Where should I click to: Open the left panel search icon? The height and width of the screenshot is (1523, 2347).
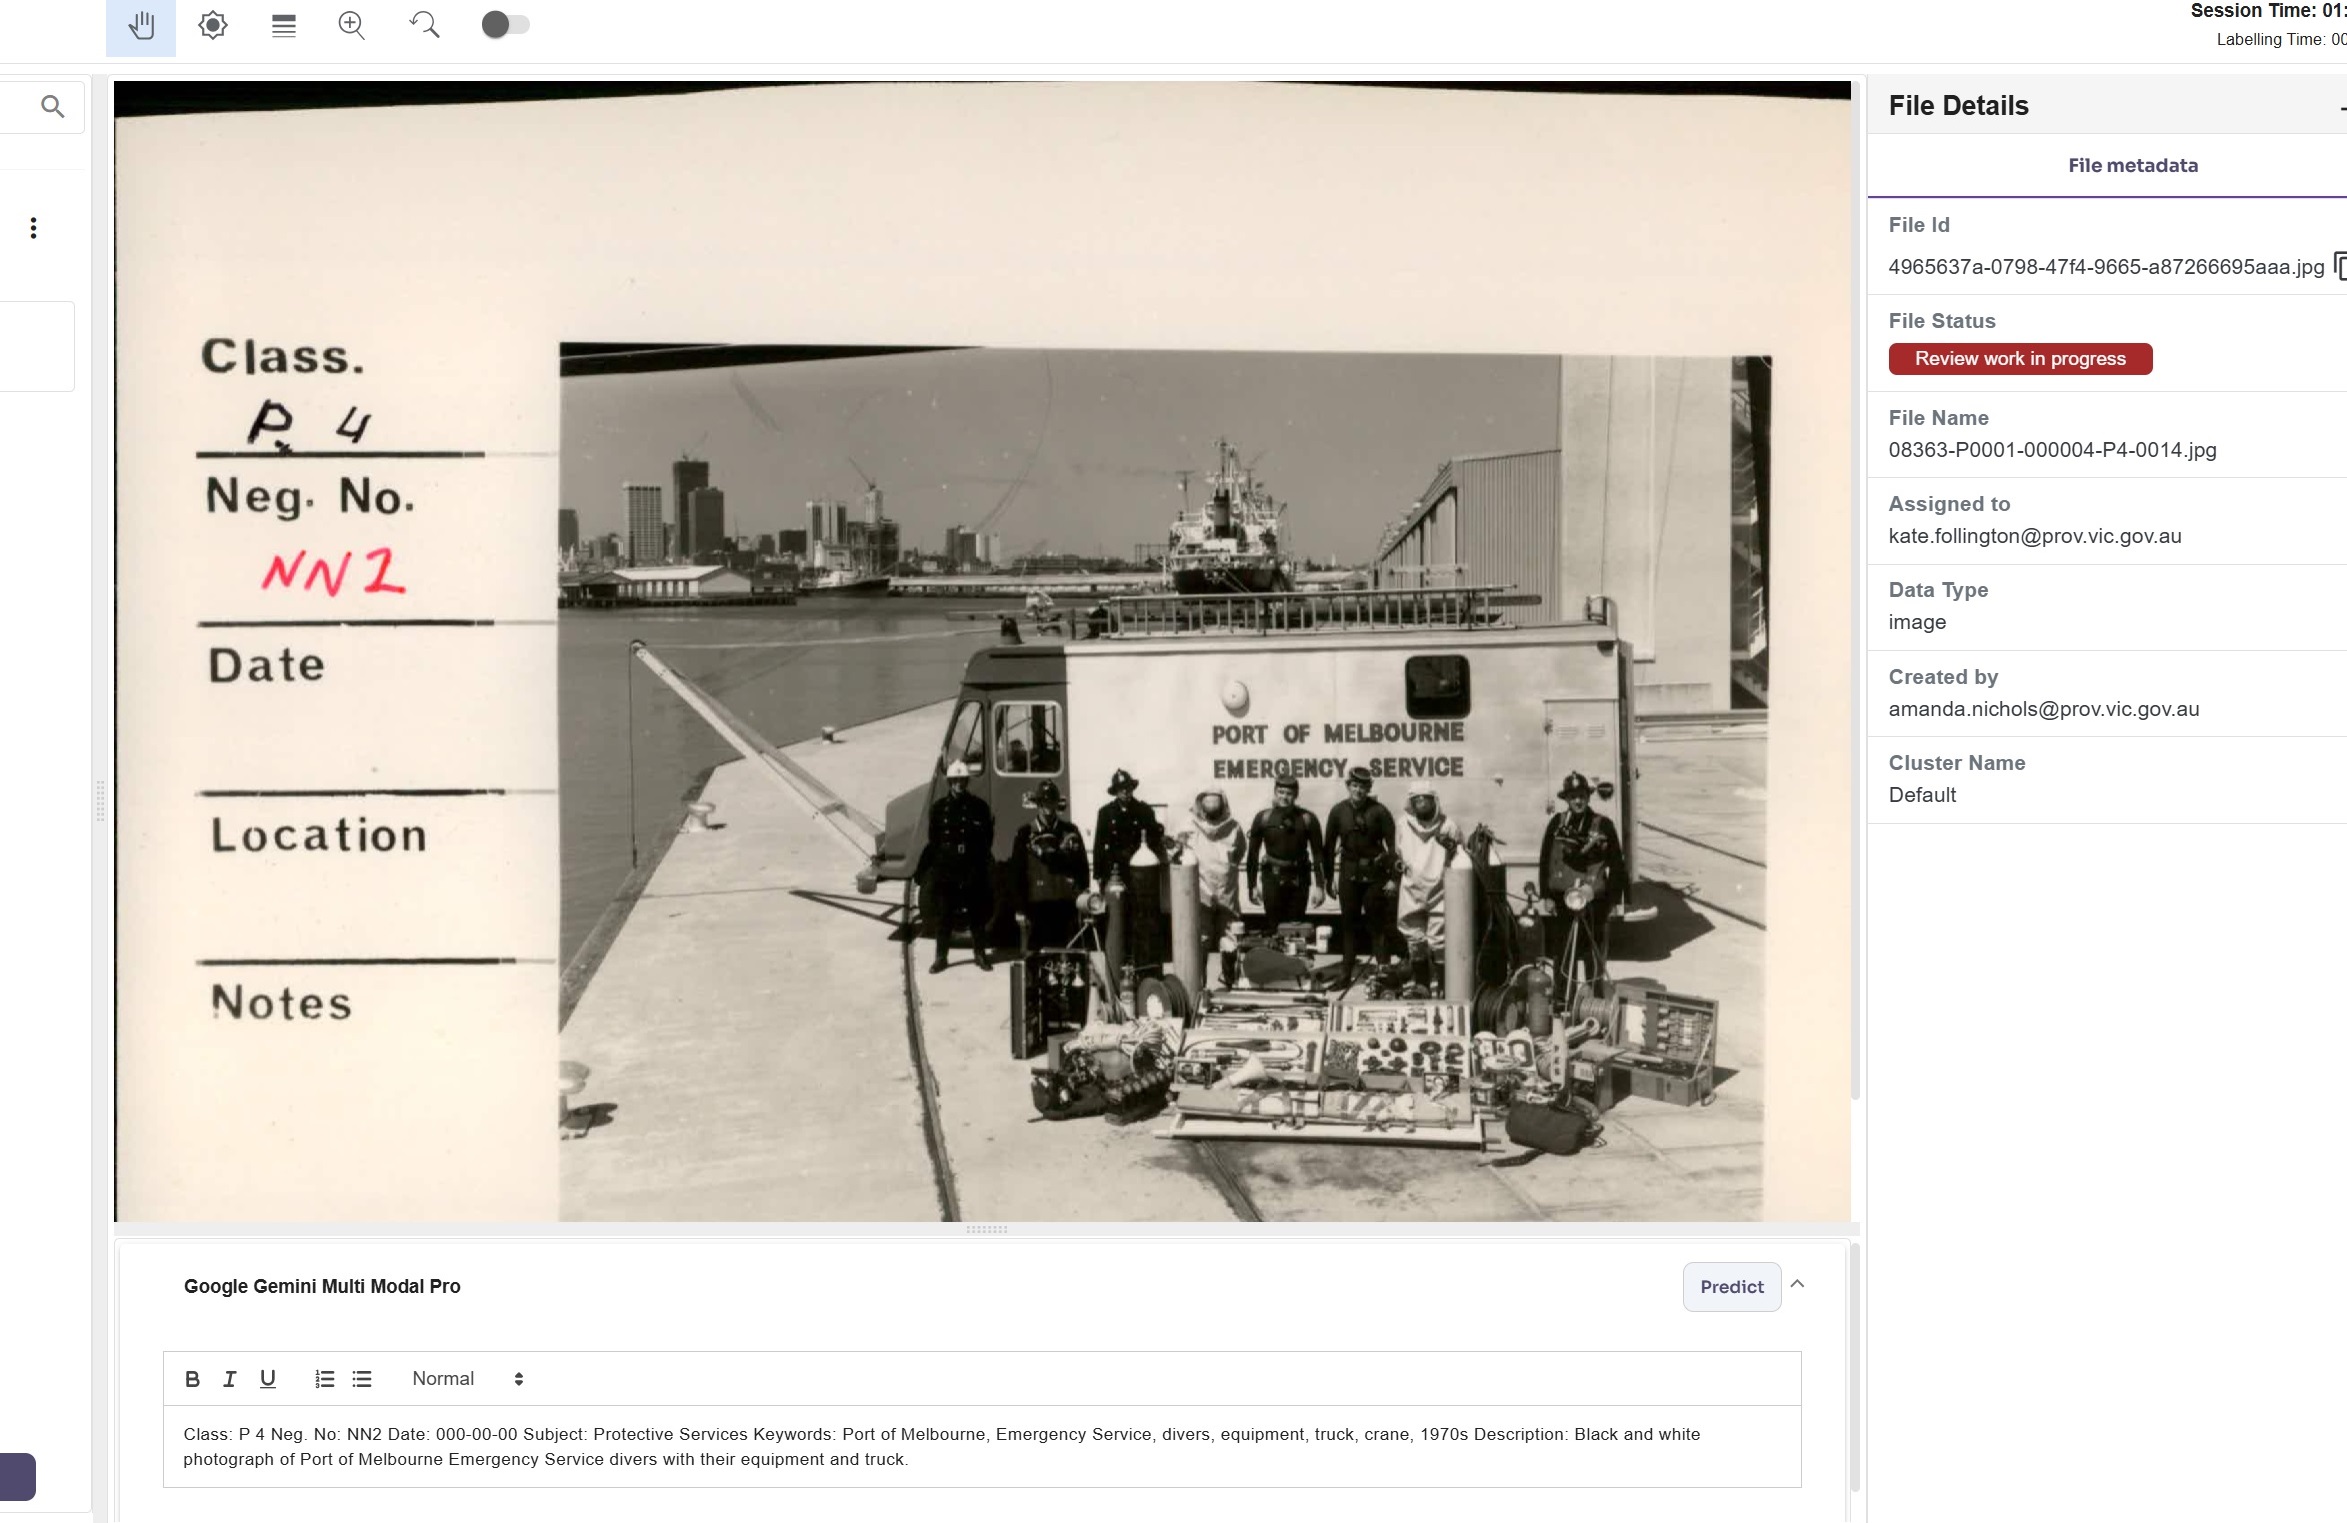click(53, 106)
